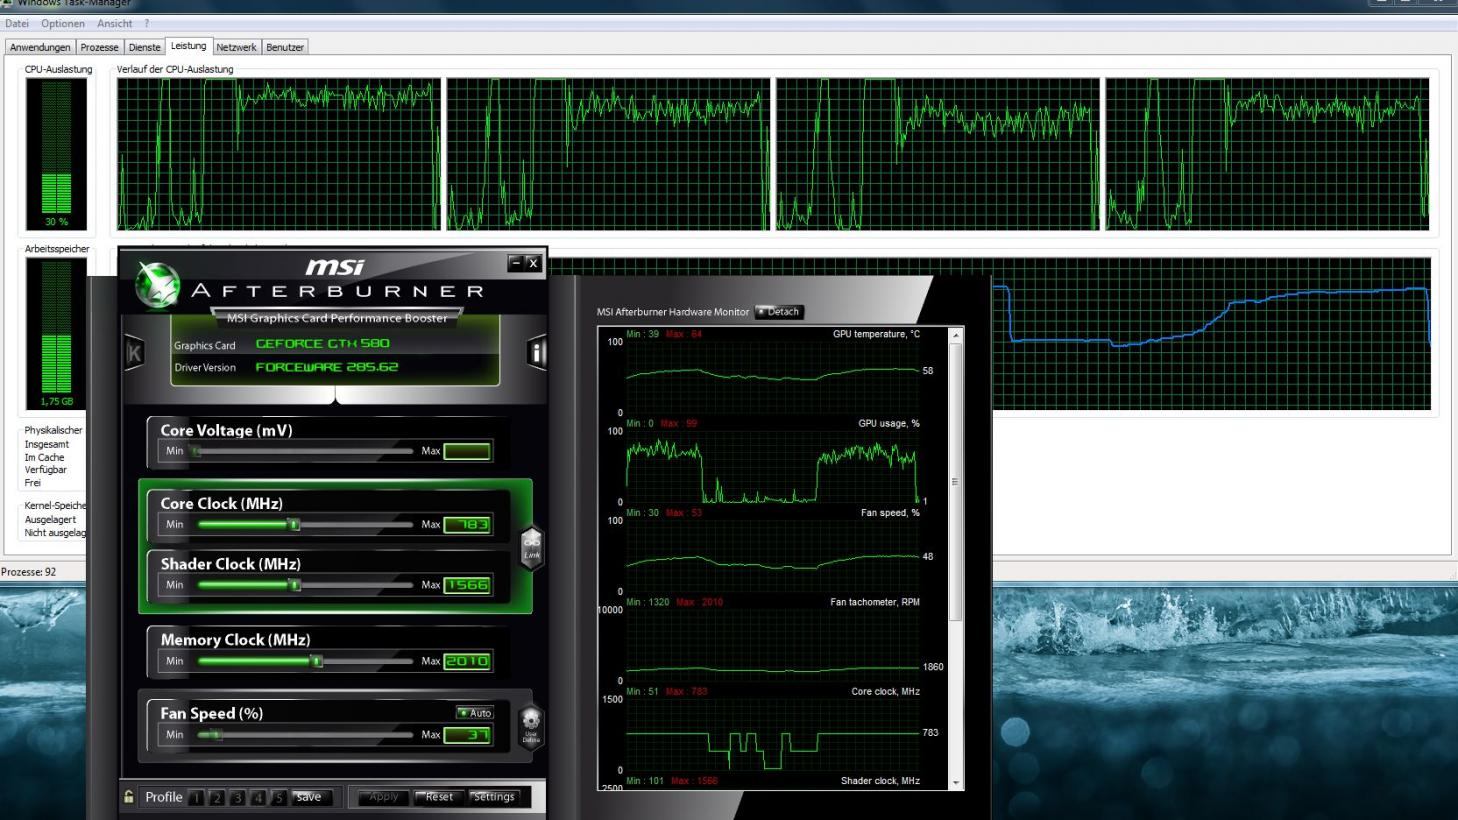This screenshot has height=820, width=1458.
Task: Open the ? help menu in Task Manager
Action: point(147,23)
